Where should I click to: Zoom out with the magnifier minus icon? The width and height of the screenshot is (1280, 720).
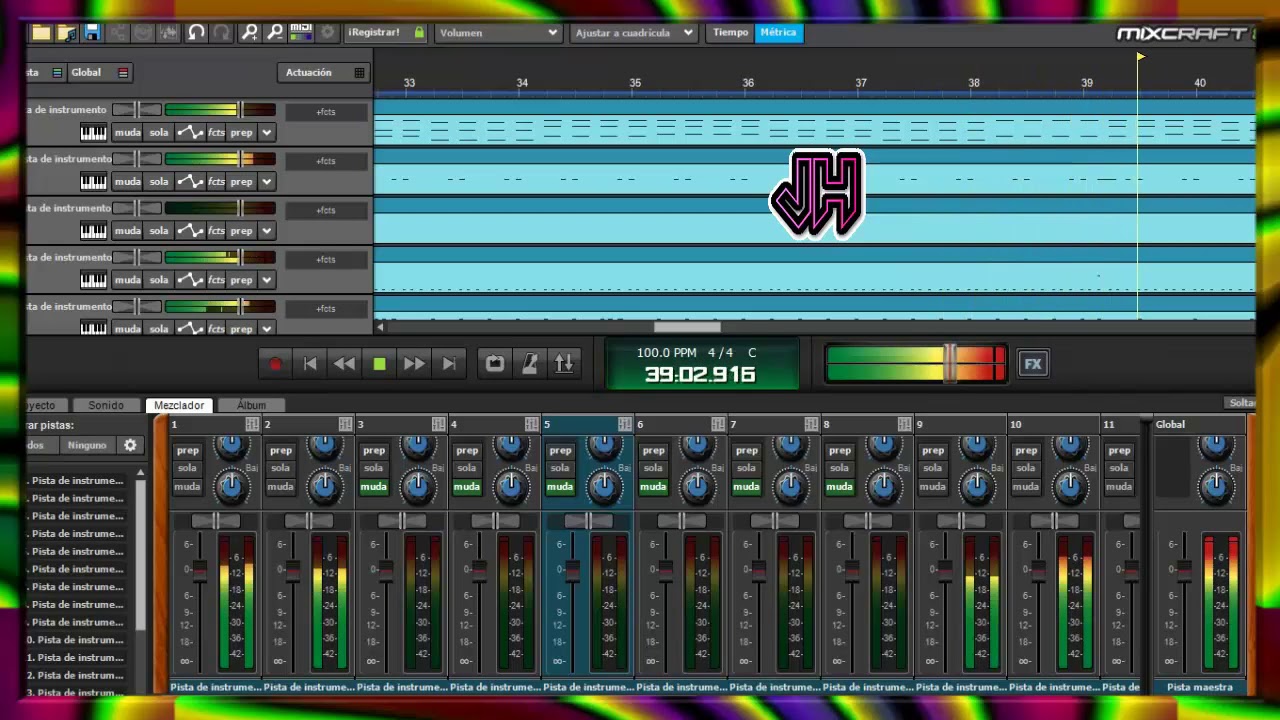point(274,32)
